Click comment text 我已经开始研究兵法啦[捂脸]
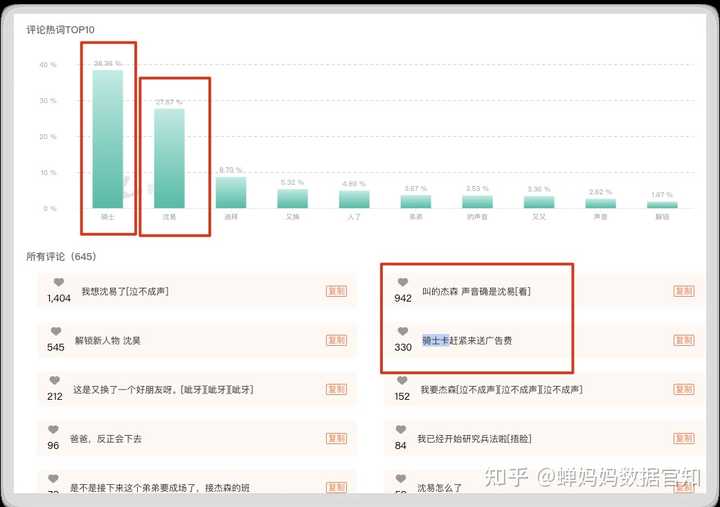The height and width of the screenshot is (507, 720). coord(474,439)
